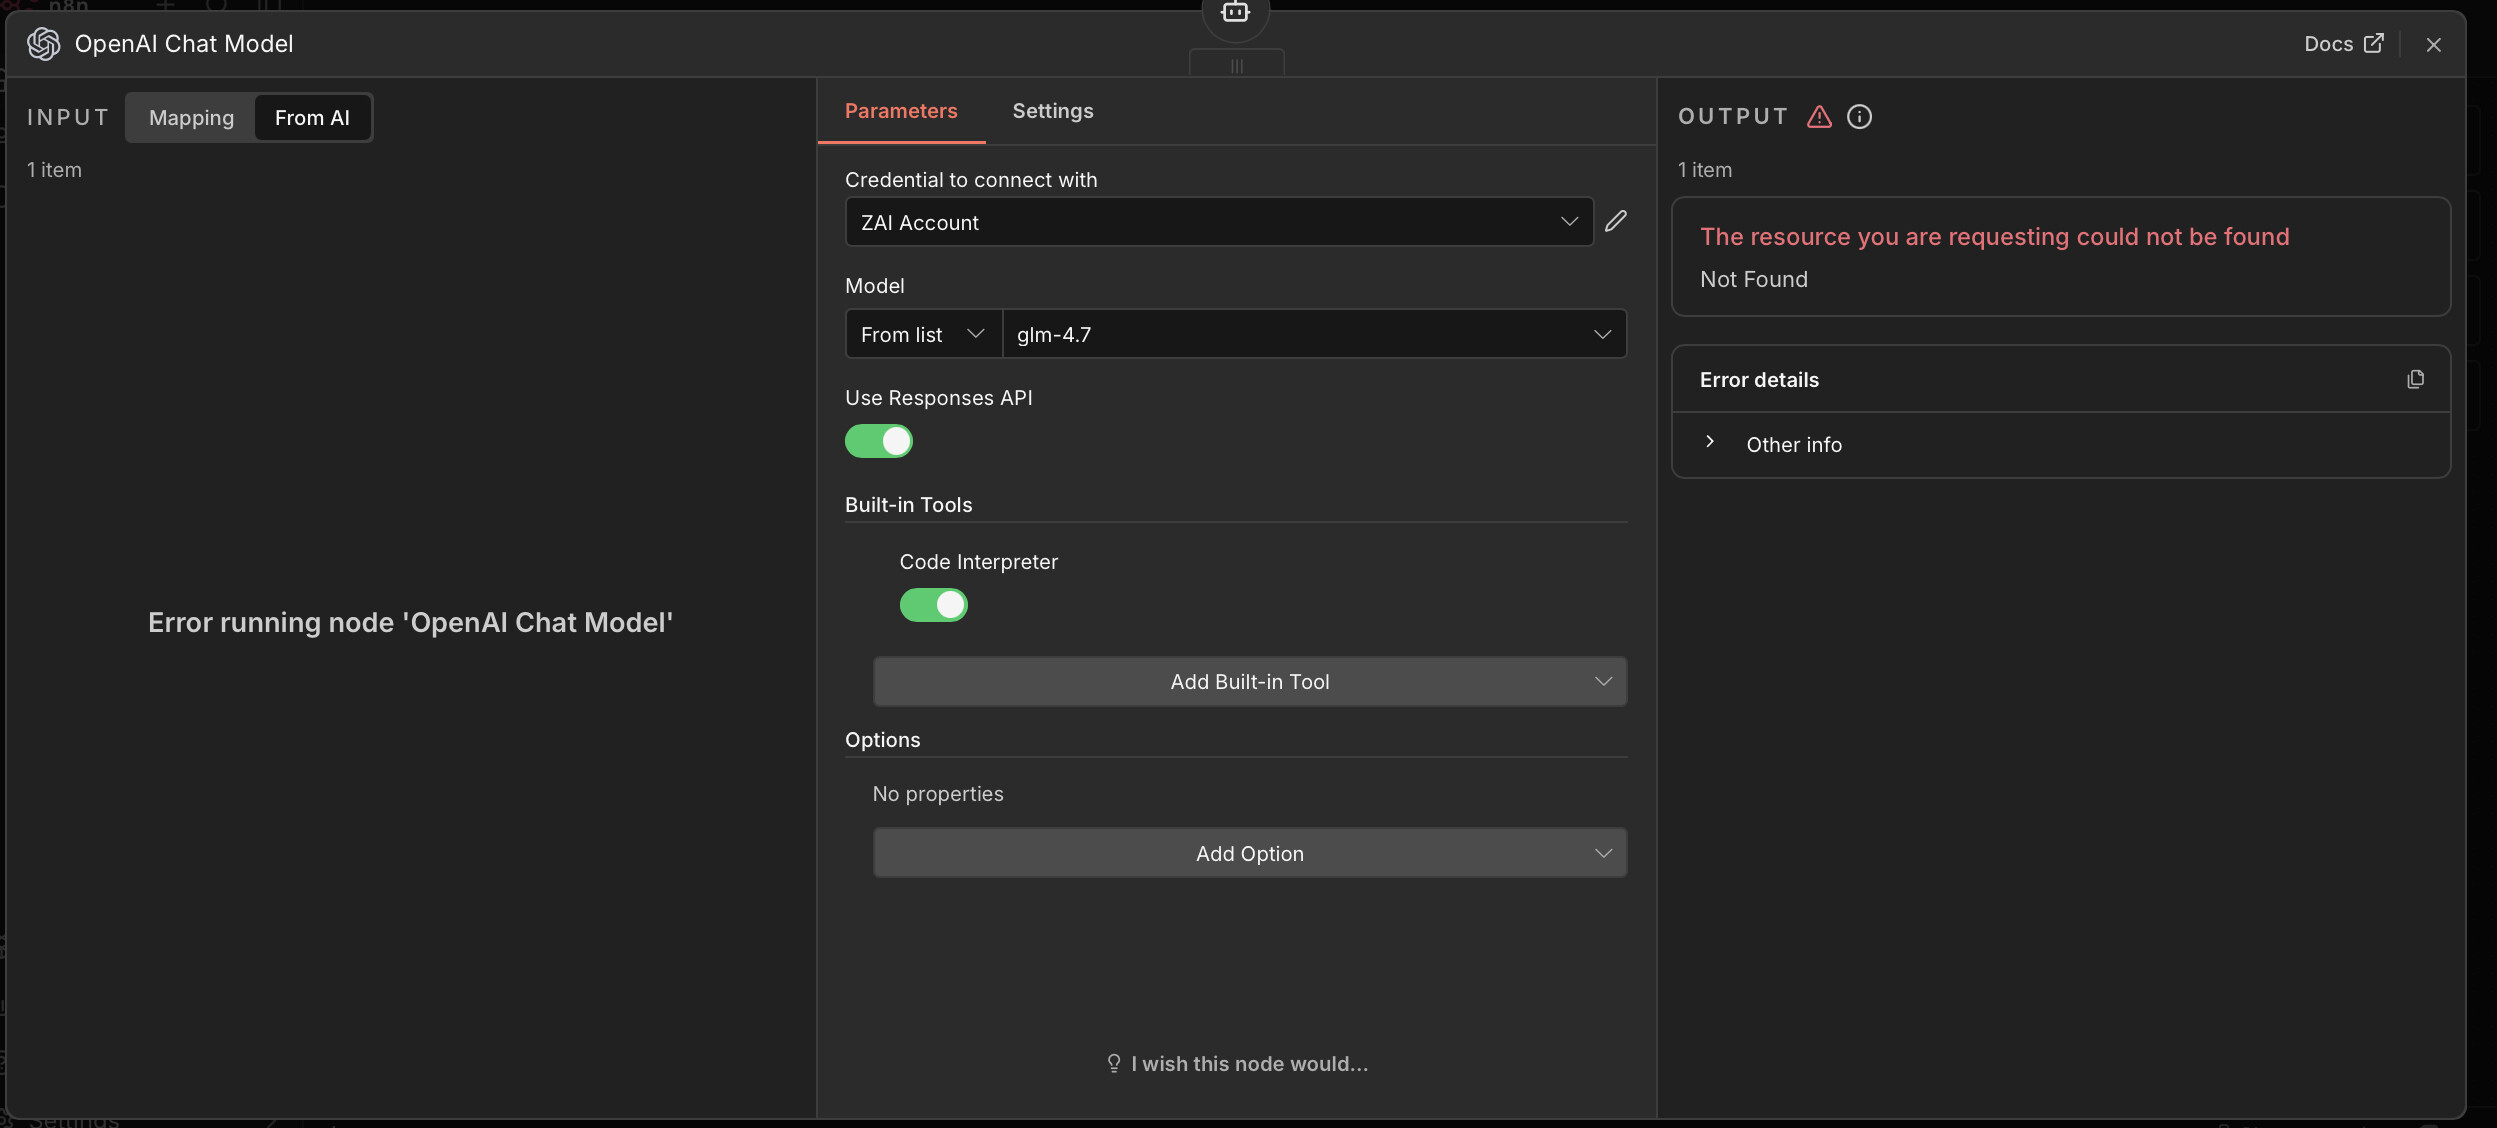Open the ZAI Account credential dropdown
The image size is (2497, 1128).
[x=1218, y=222]
